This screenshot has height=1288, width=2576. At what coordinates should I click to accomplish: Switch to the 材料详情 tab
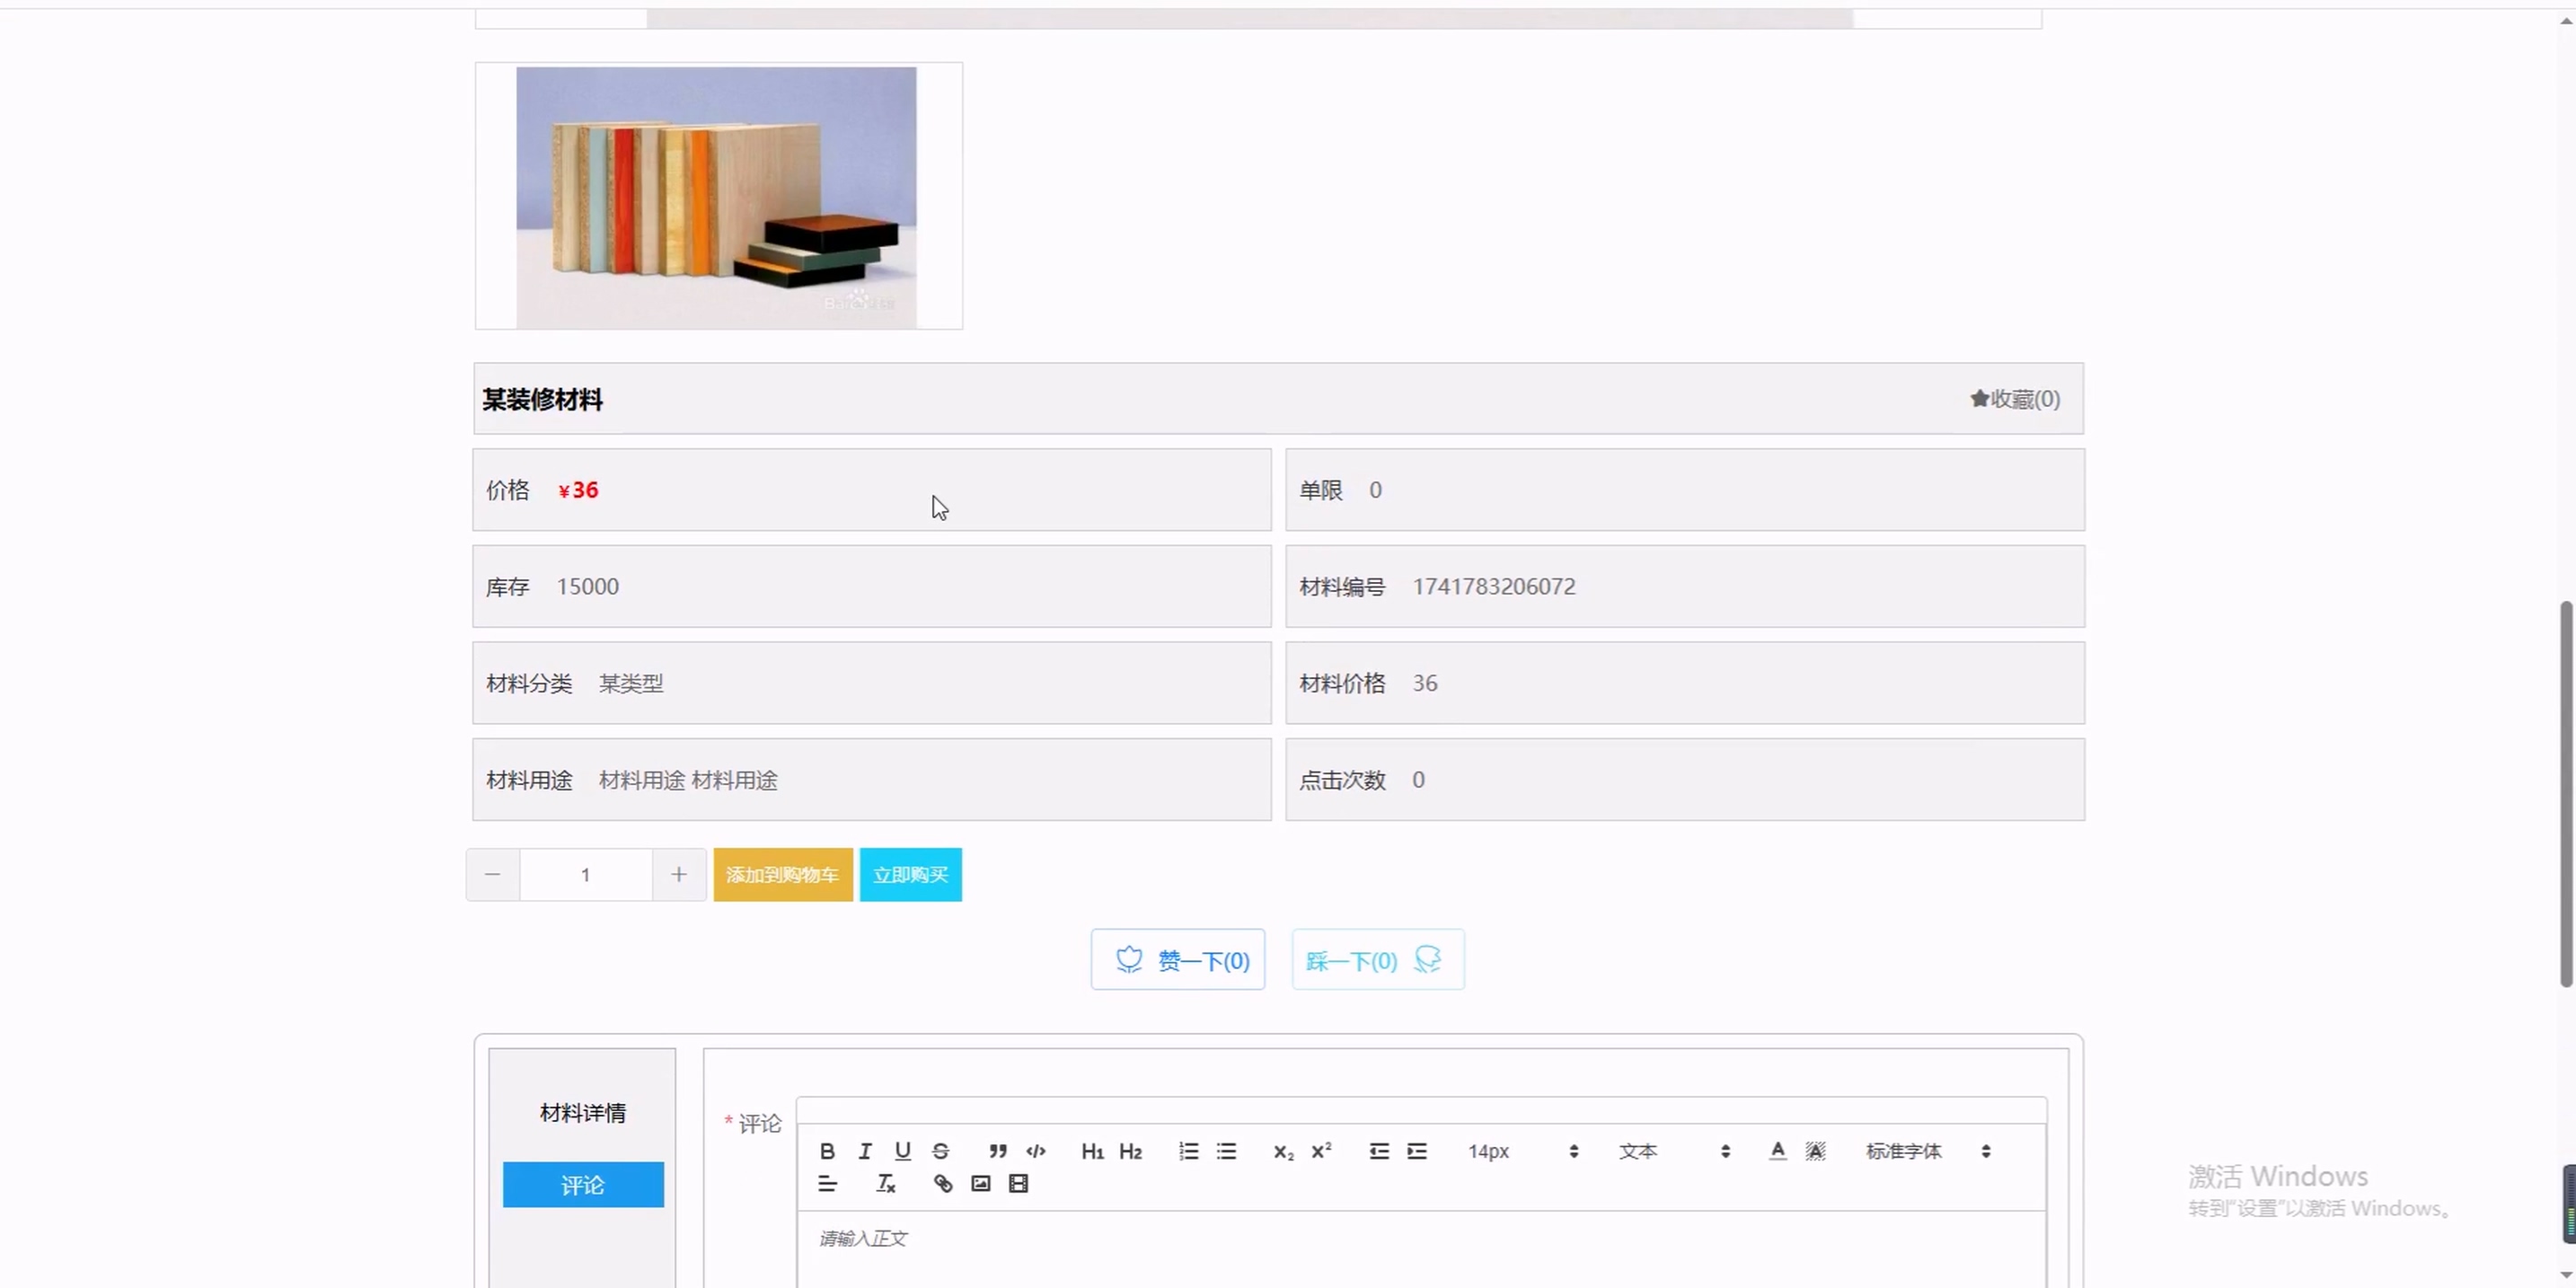coord(583,1113)
